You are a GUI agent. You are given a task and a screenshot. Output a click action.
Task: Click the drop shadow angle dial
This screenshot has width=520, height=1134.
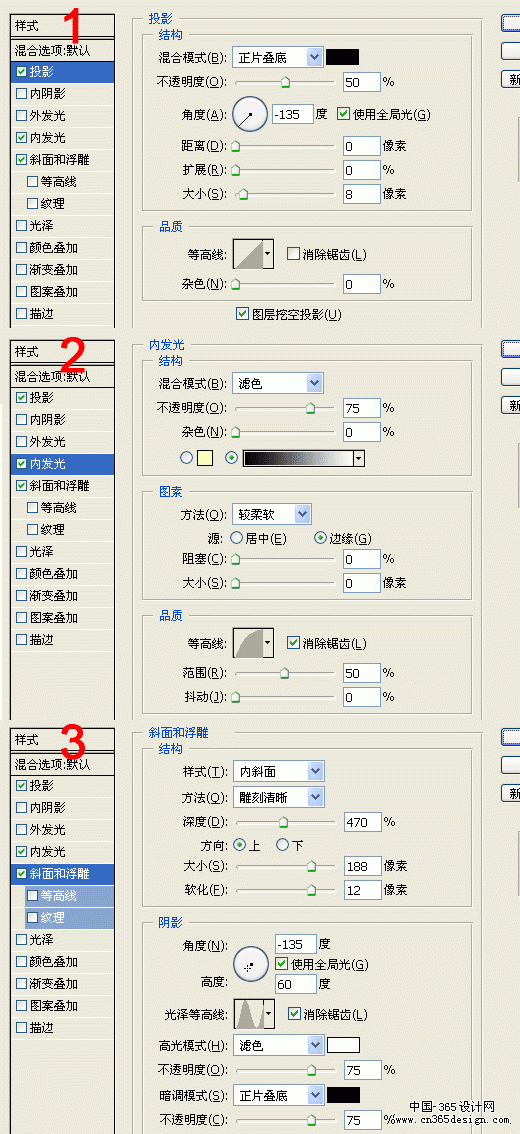(x=250, y=114)
